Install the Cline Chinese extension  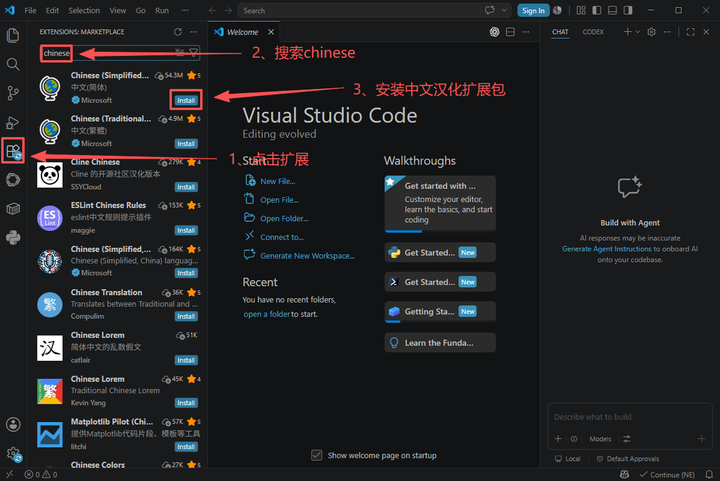point(186,187)
